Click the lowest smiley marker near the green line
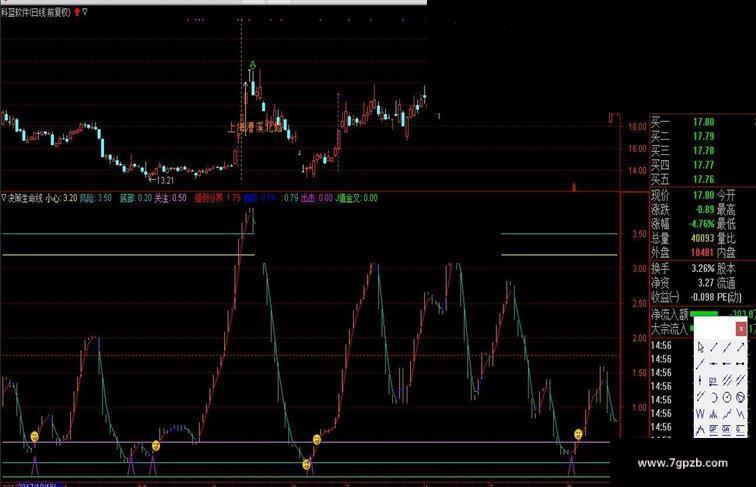 [x=306, y=464]
